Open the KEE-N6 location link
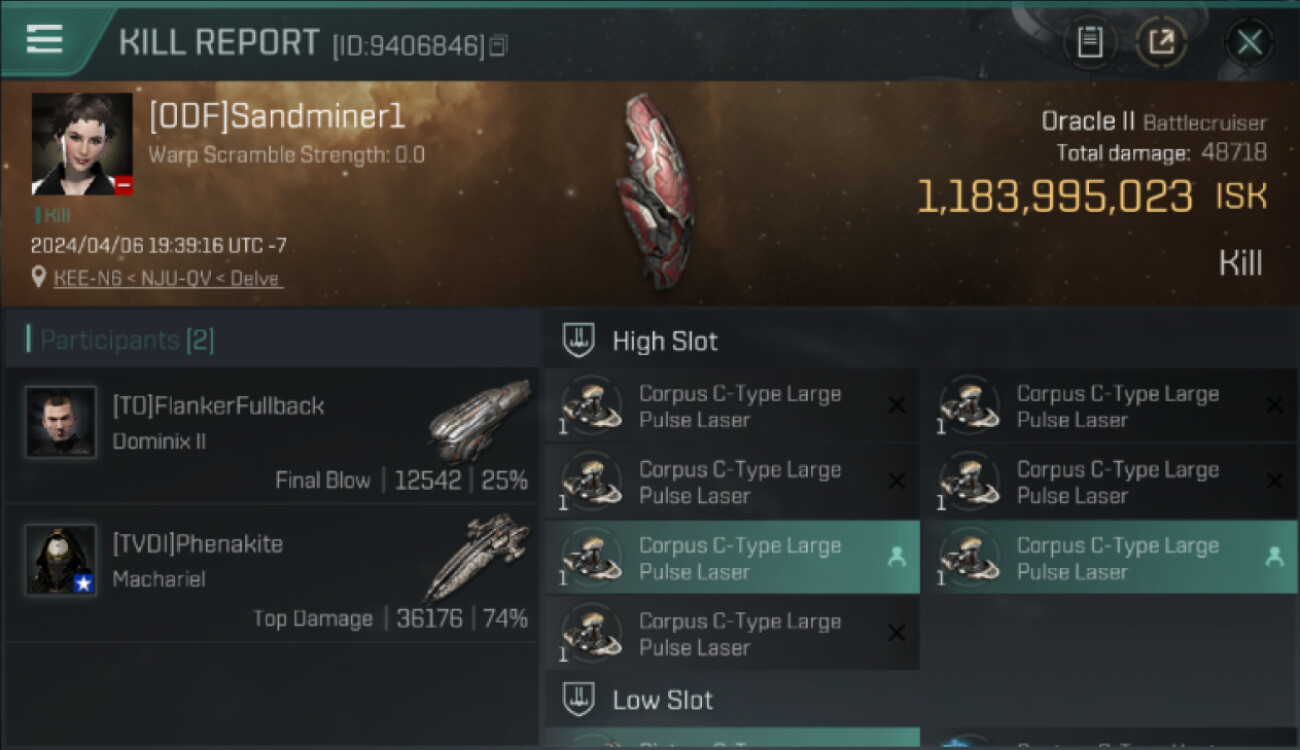 click(168, 278)
